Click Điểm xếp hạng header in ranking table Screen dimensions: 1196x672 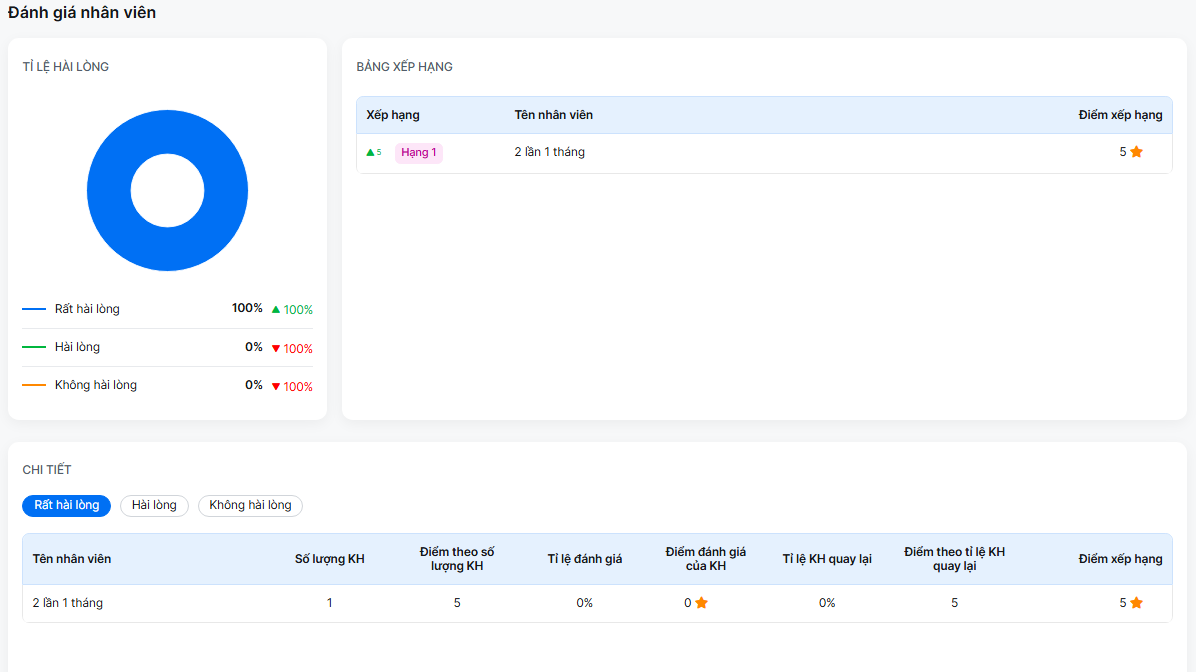(1120, 115)
